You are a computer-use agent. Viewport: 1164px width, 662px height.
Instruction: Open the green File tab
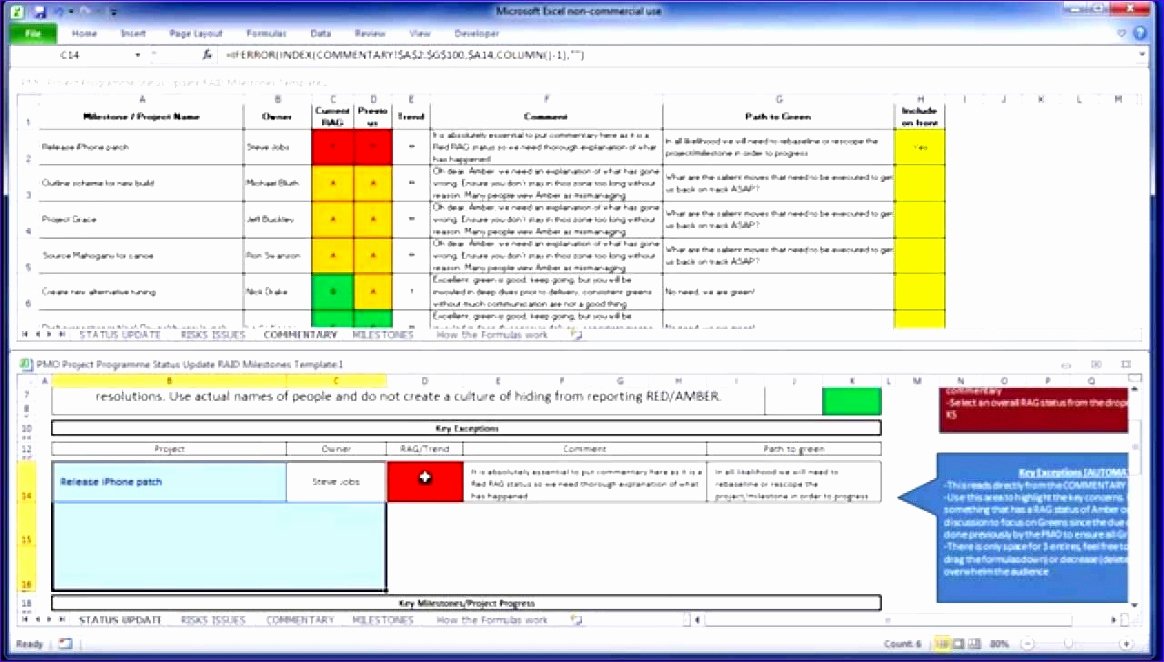click(x=33, y=33)
